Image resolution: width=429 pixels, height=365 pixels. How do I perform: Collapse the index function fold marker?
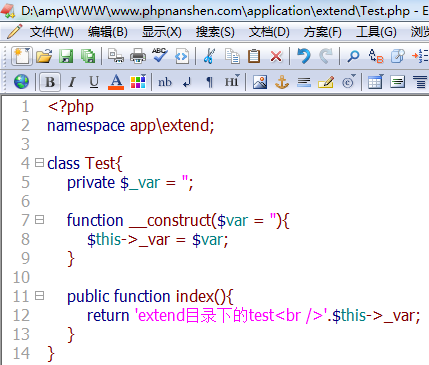(39, 296)
